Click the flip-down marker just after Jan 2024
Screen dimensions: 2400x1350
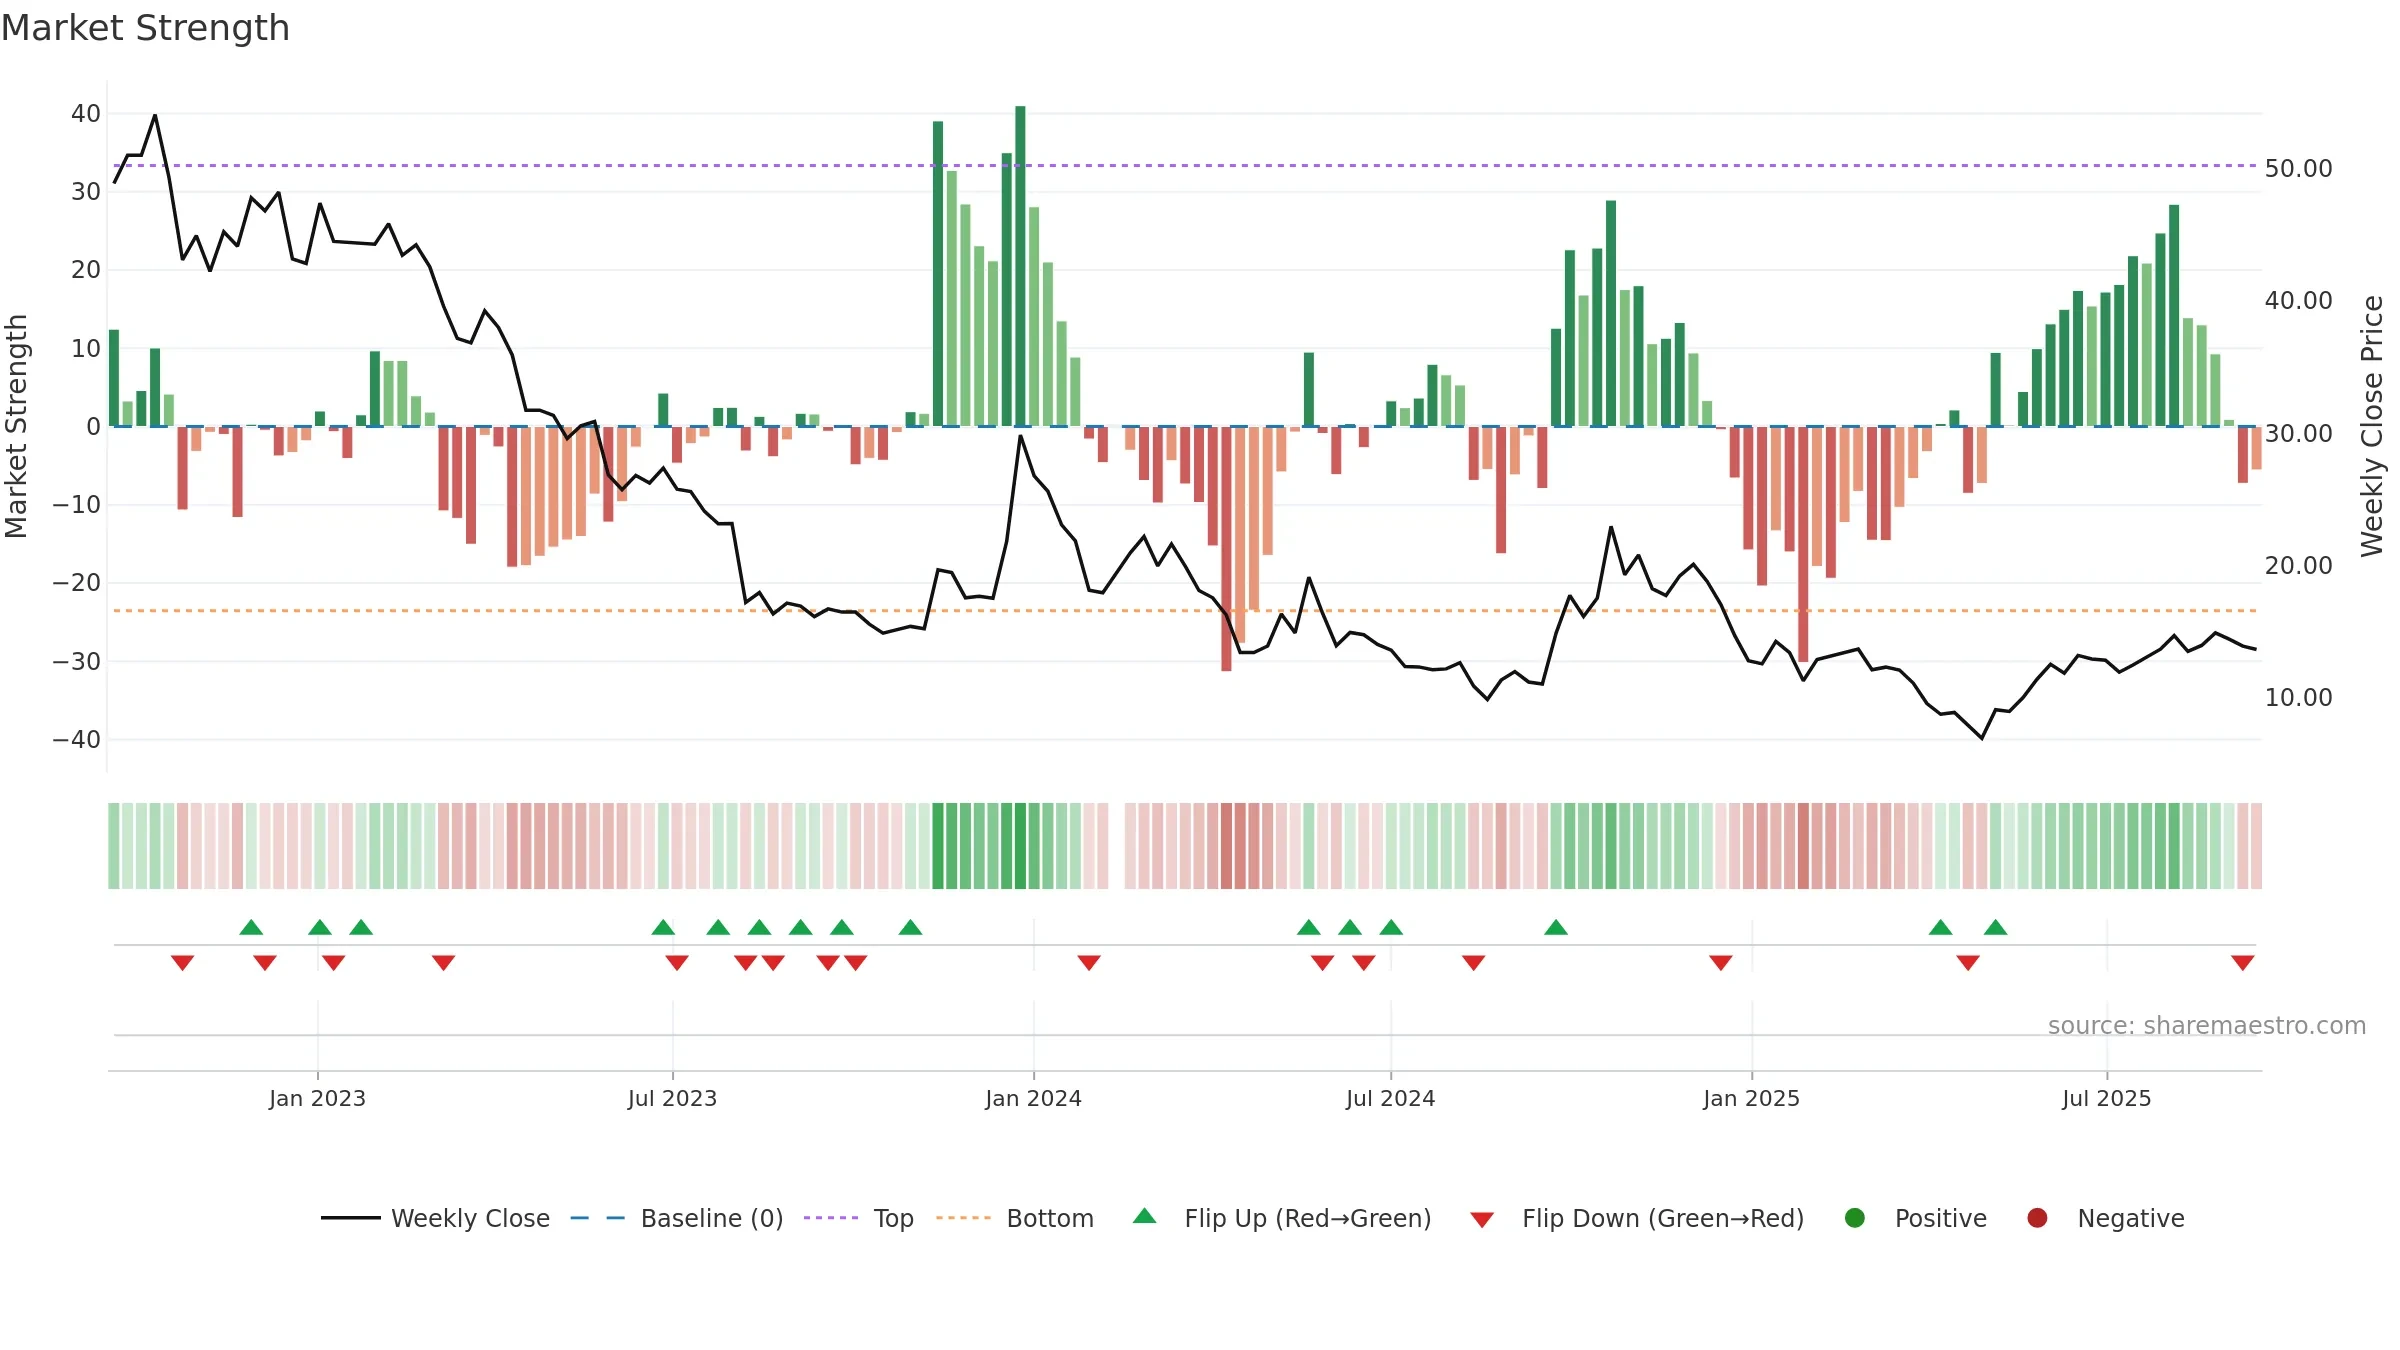[1089, 962]
